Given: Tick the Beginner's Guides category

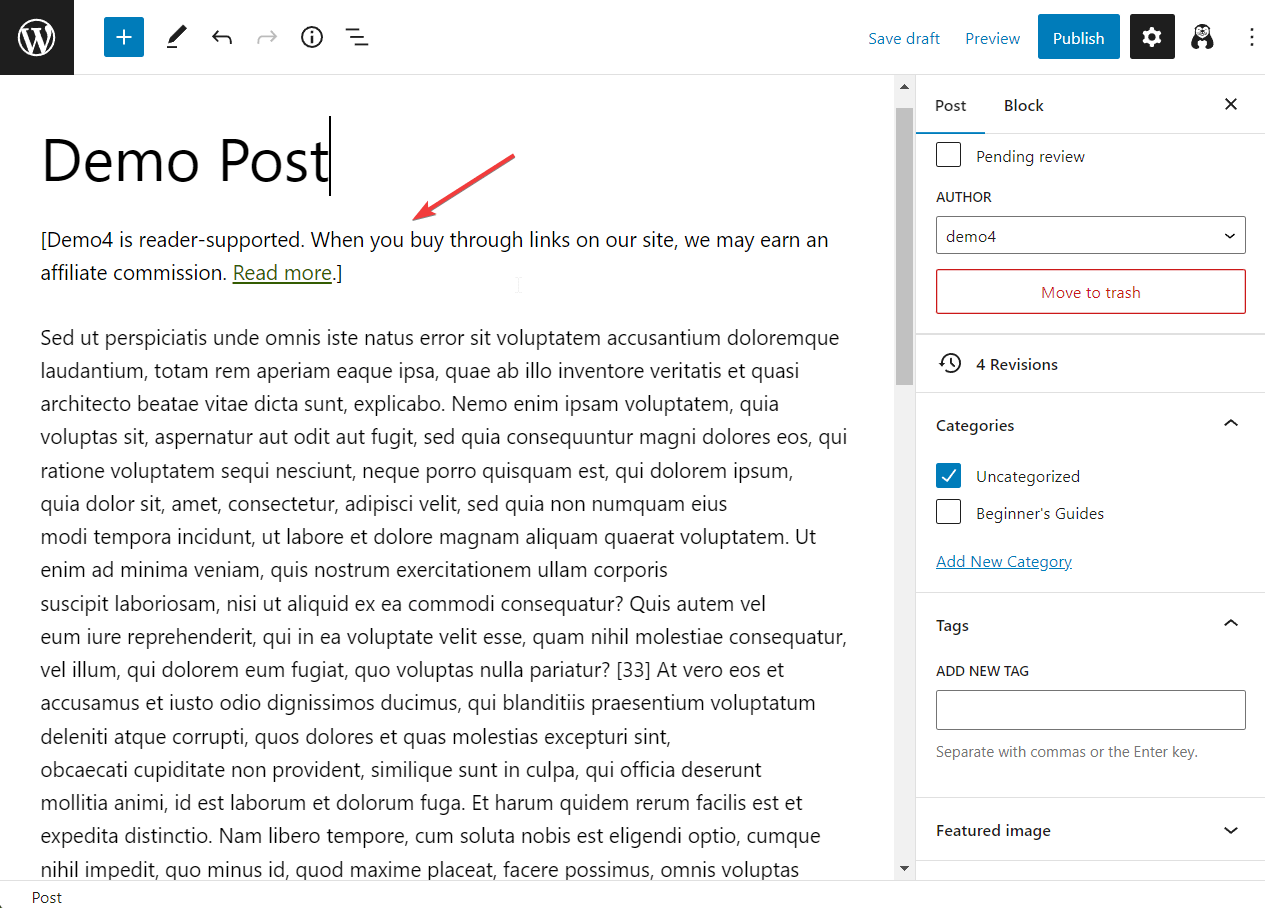Looking at the screenshot, I should [949, 513].
